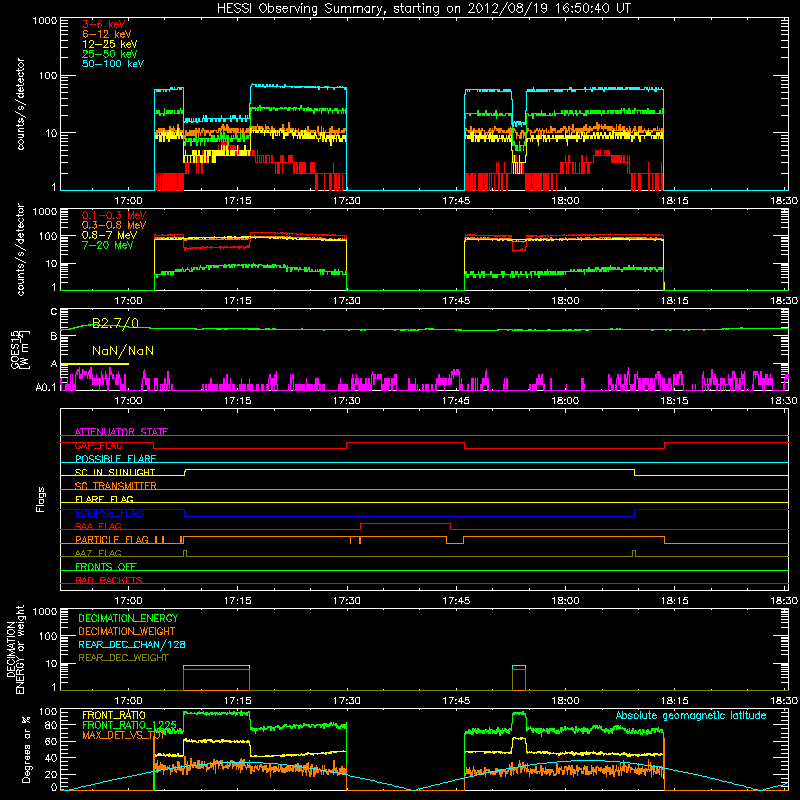Click the 17:45 tick under the MeV panel
The image size is (800, 800).
pos(456,301)
